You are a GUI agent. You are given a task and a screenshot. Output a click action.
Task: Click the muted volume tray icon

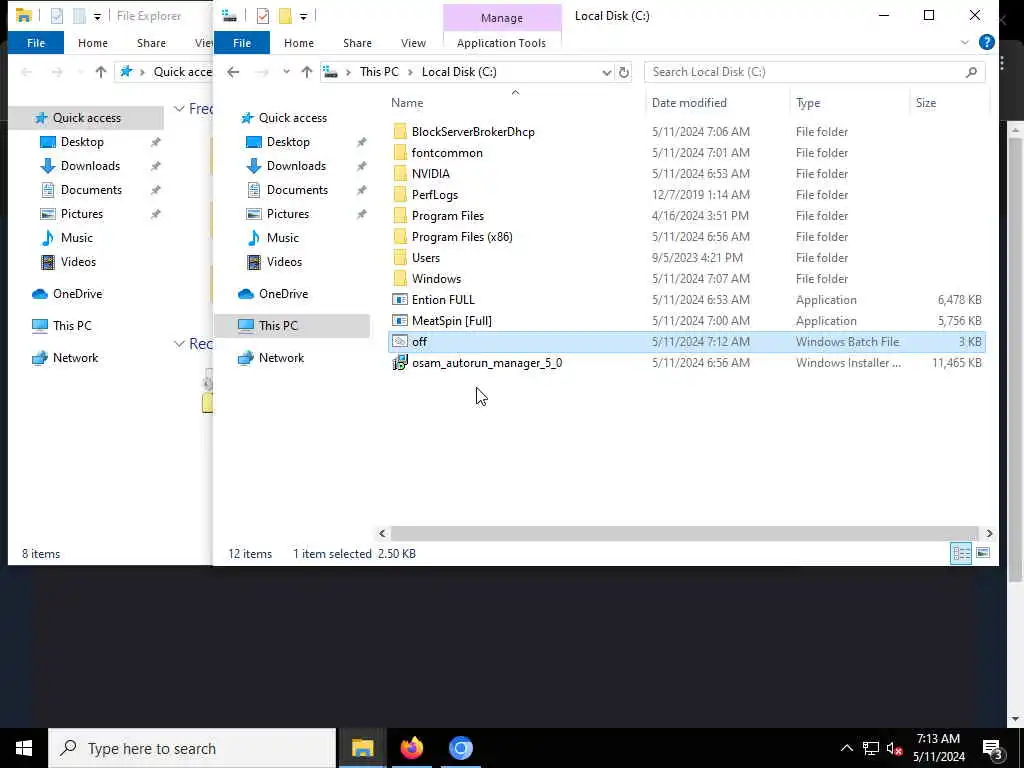895,748
